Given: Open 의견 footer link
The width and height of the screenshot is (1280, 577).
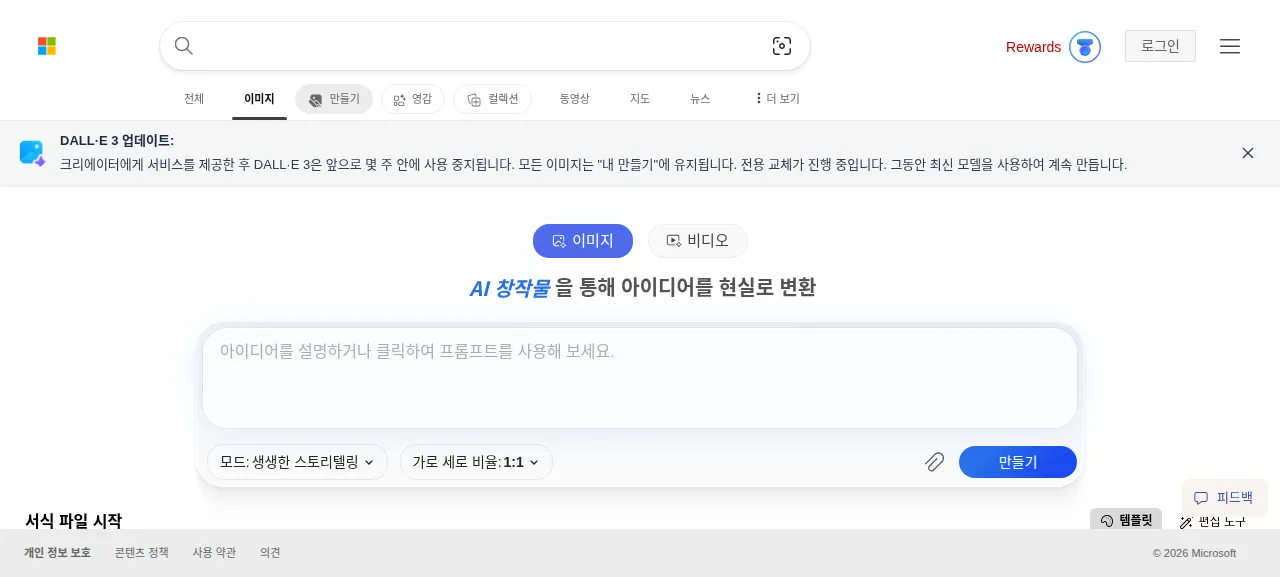Looking at the screenshot, I should pyautogui.click(x=270, y=553).
